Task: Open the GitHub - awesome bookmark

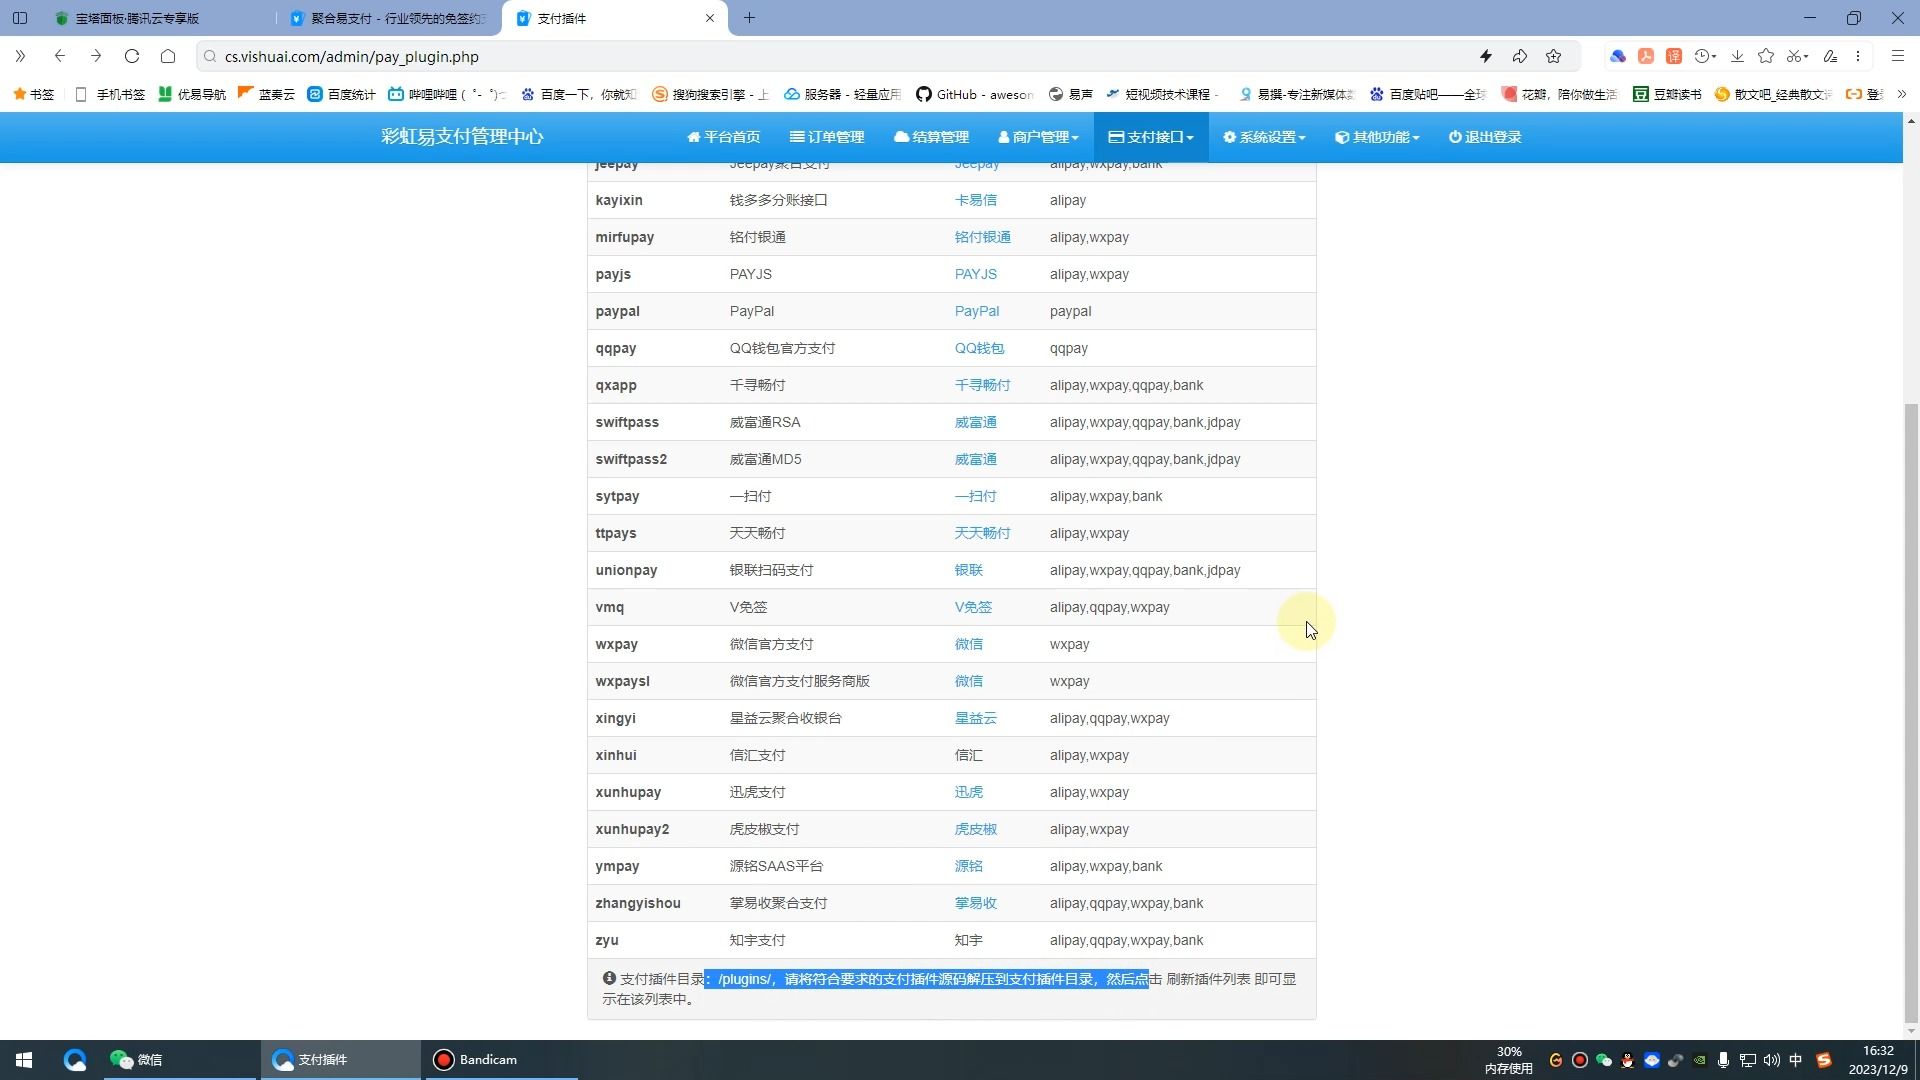Action: coord(974,94)
